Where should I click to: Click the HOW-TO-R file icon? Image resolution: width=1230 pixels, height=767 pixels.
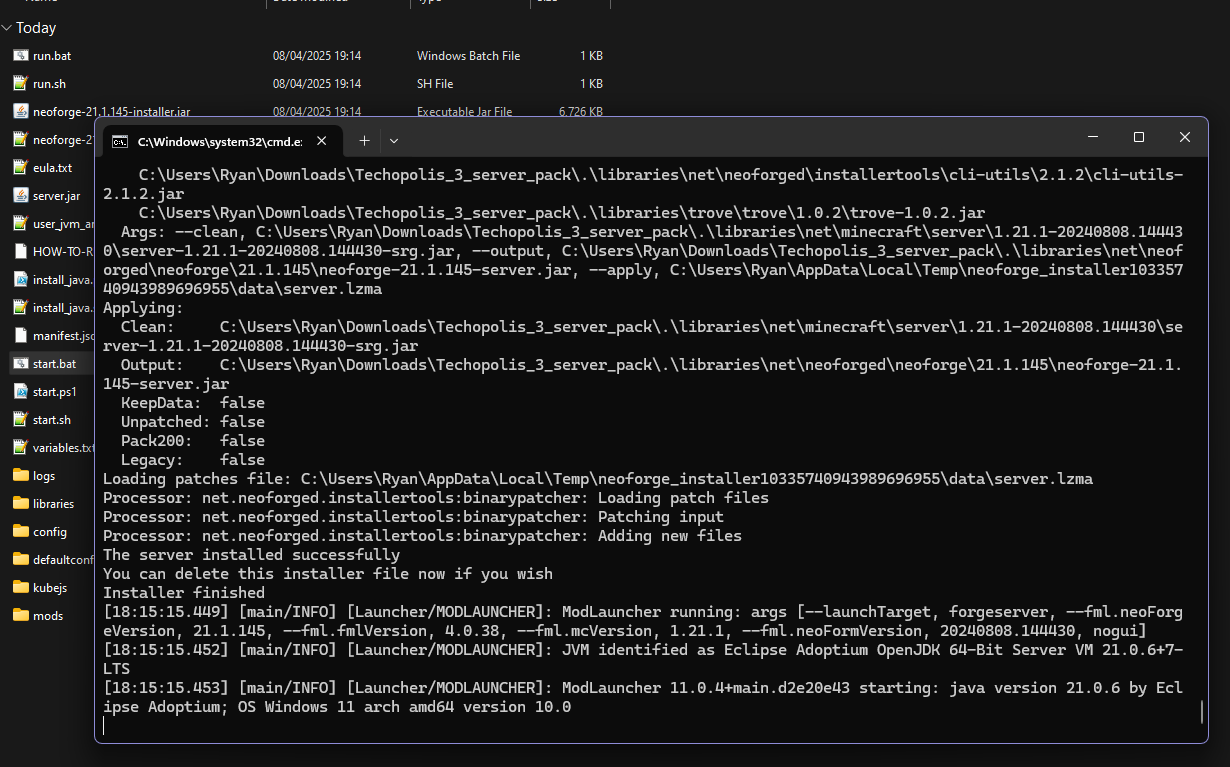pyautogui.click(x=20, y=252)
